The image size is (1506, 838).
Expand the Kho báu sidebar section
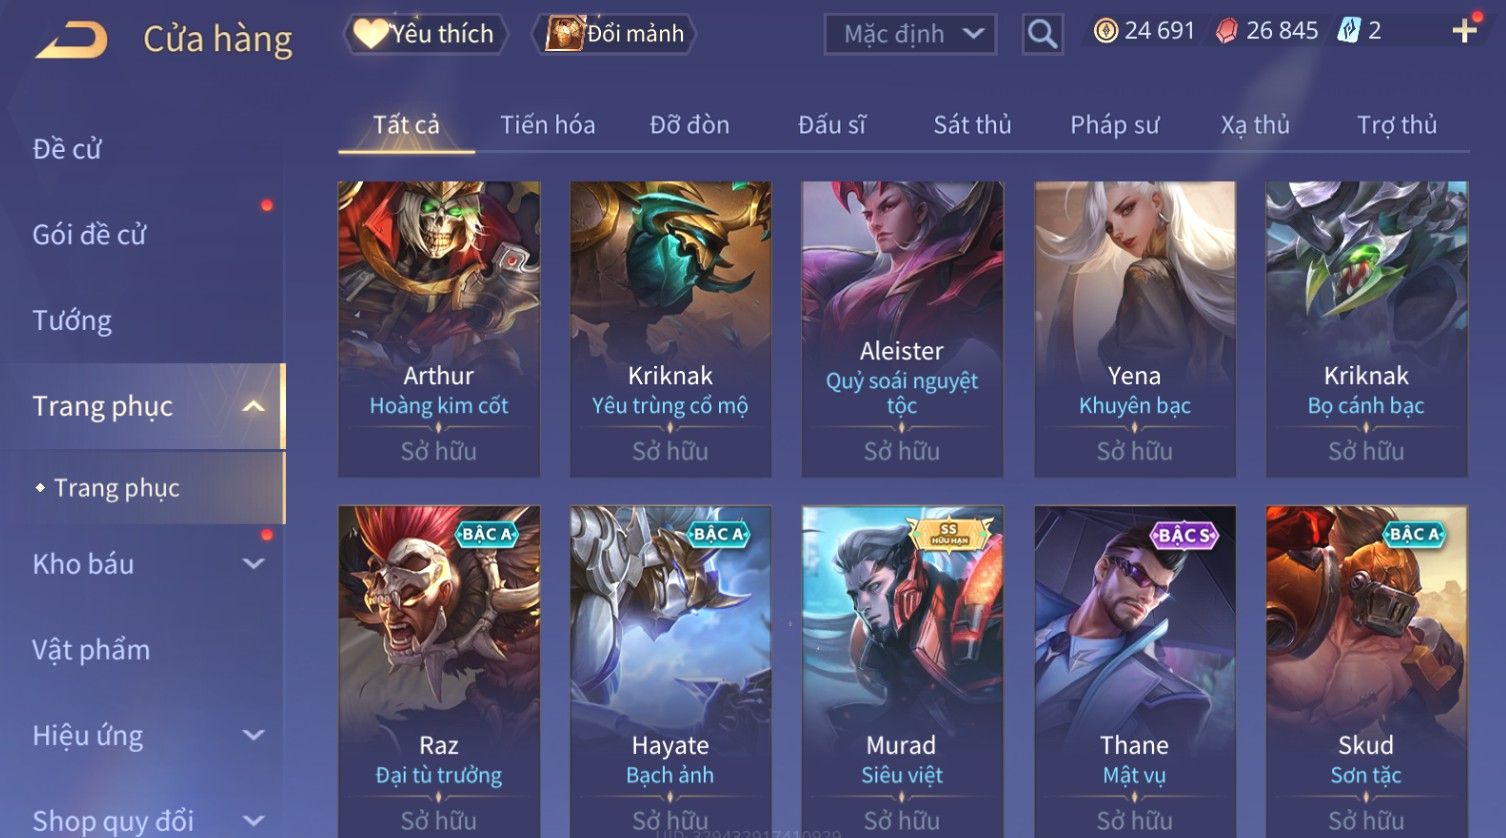[254, 564]
